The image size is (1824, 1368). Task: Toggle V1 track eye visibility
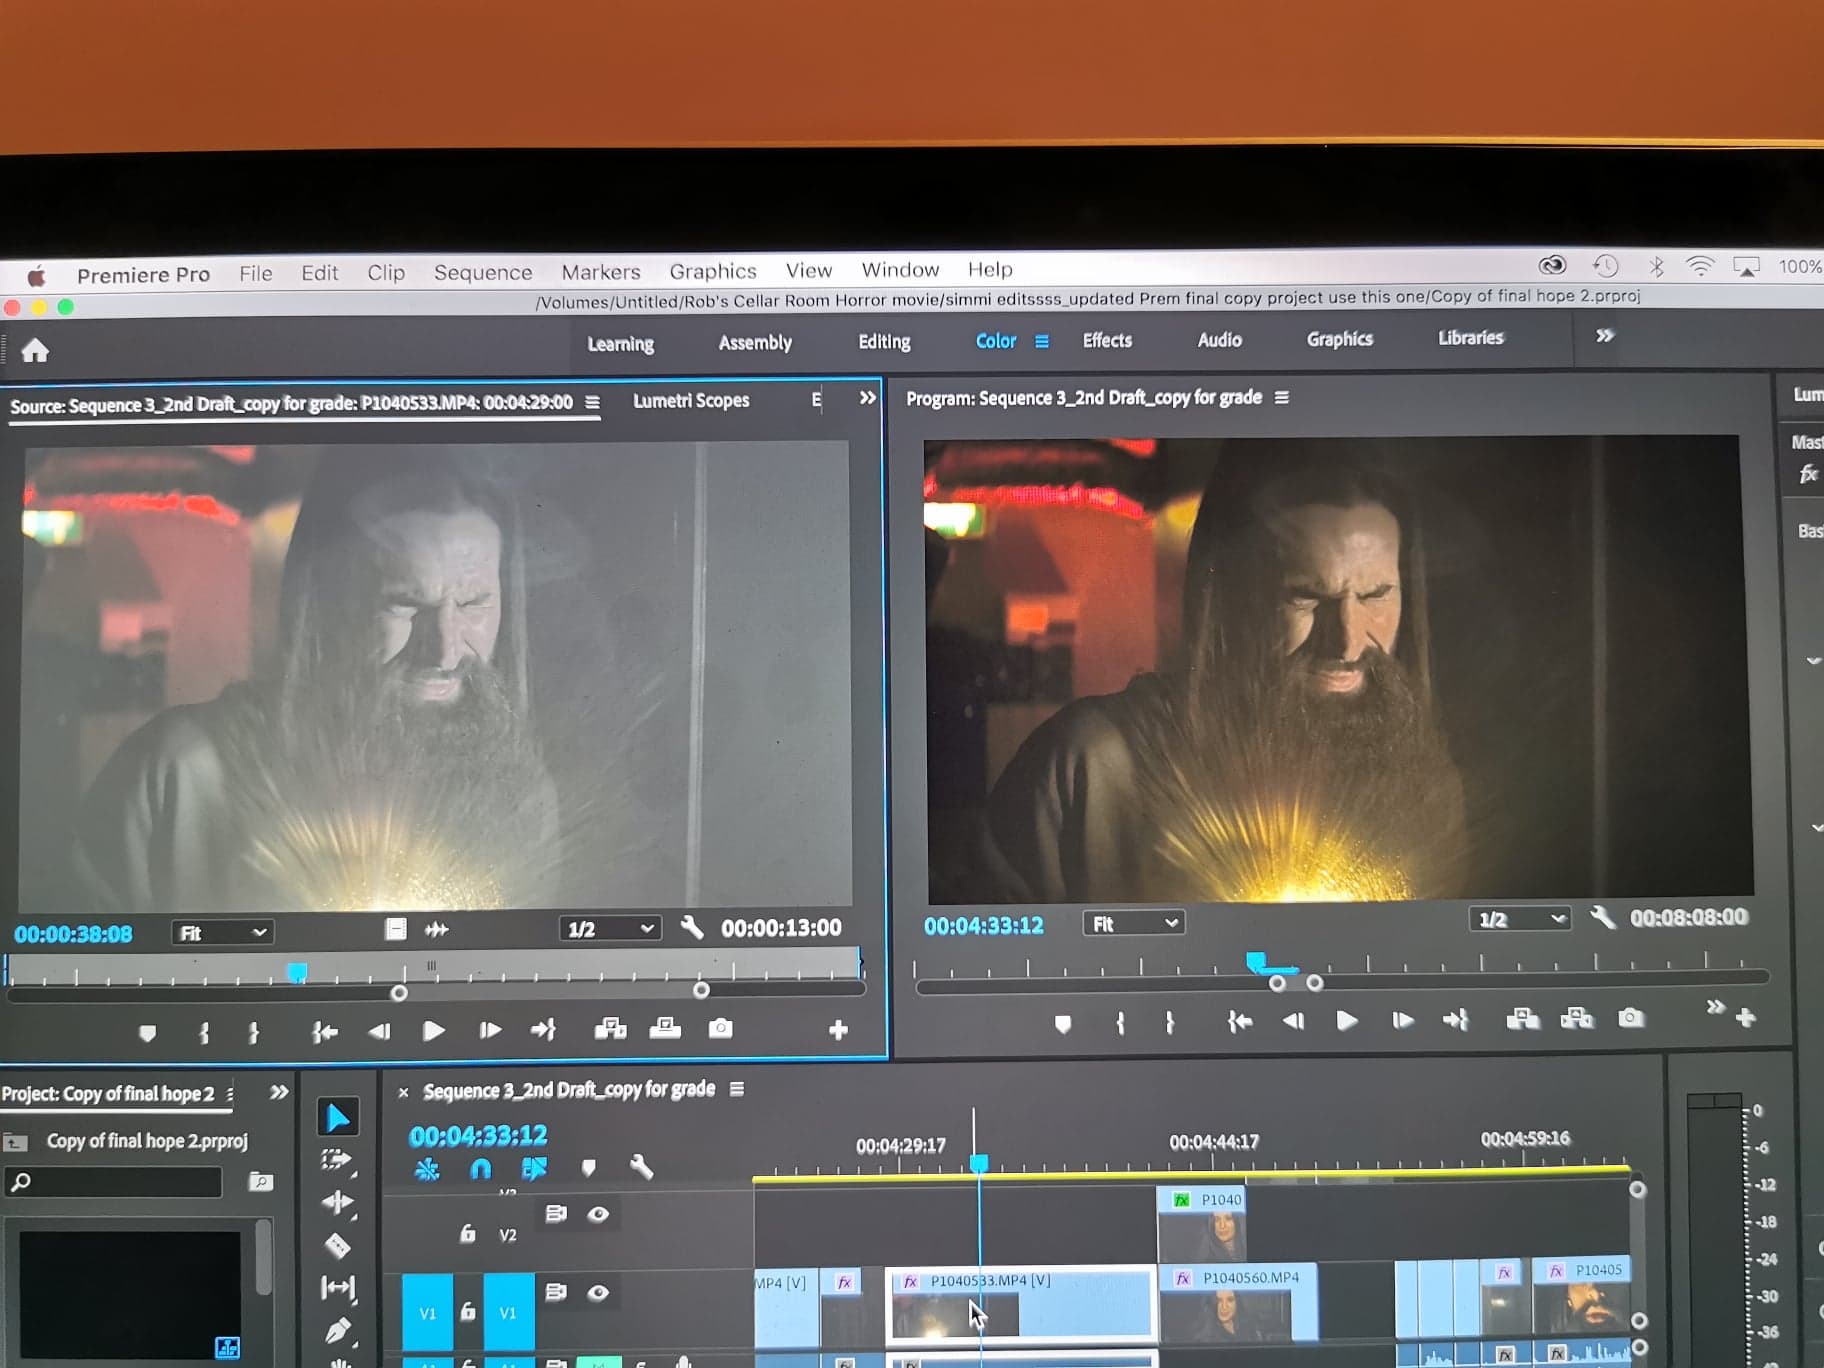(x=598, y=1292)
